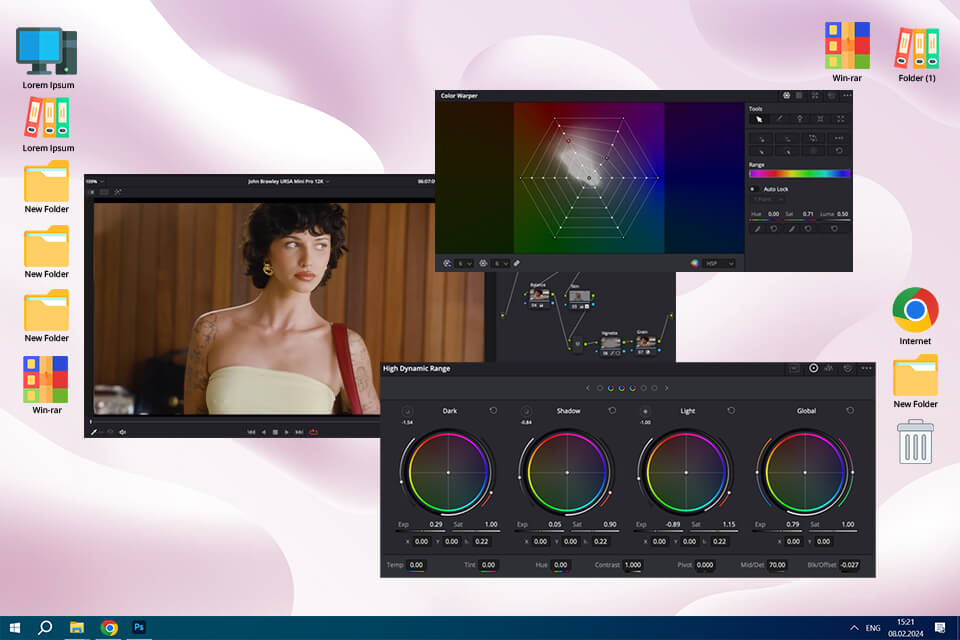Viewport: 960px width, 640px height.
Task: Open the notification center icon in taskbar
Action: pyautogui.click(x=940, y=628)
